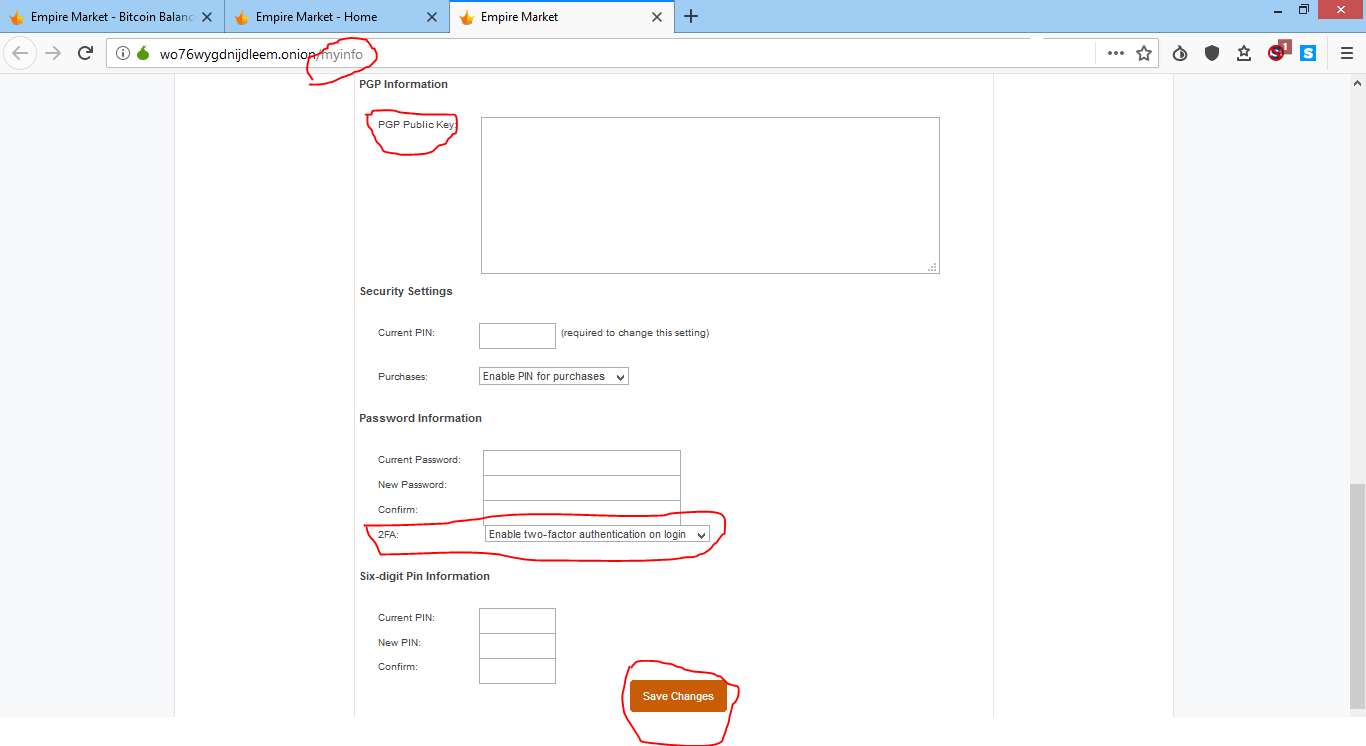1366x746 pixels.
Task: Click 'Six-digit Pin Information' heading
Action: point(424,576)
